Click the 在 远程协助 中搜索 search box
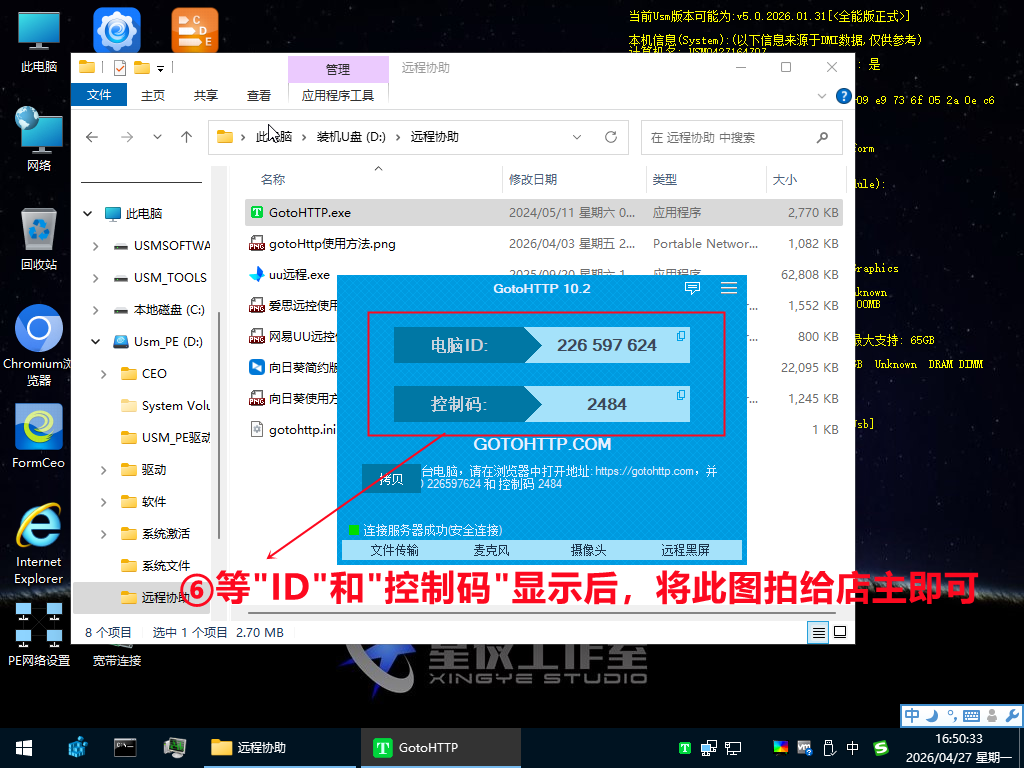 click(x=730, y=137)
